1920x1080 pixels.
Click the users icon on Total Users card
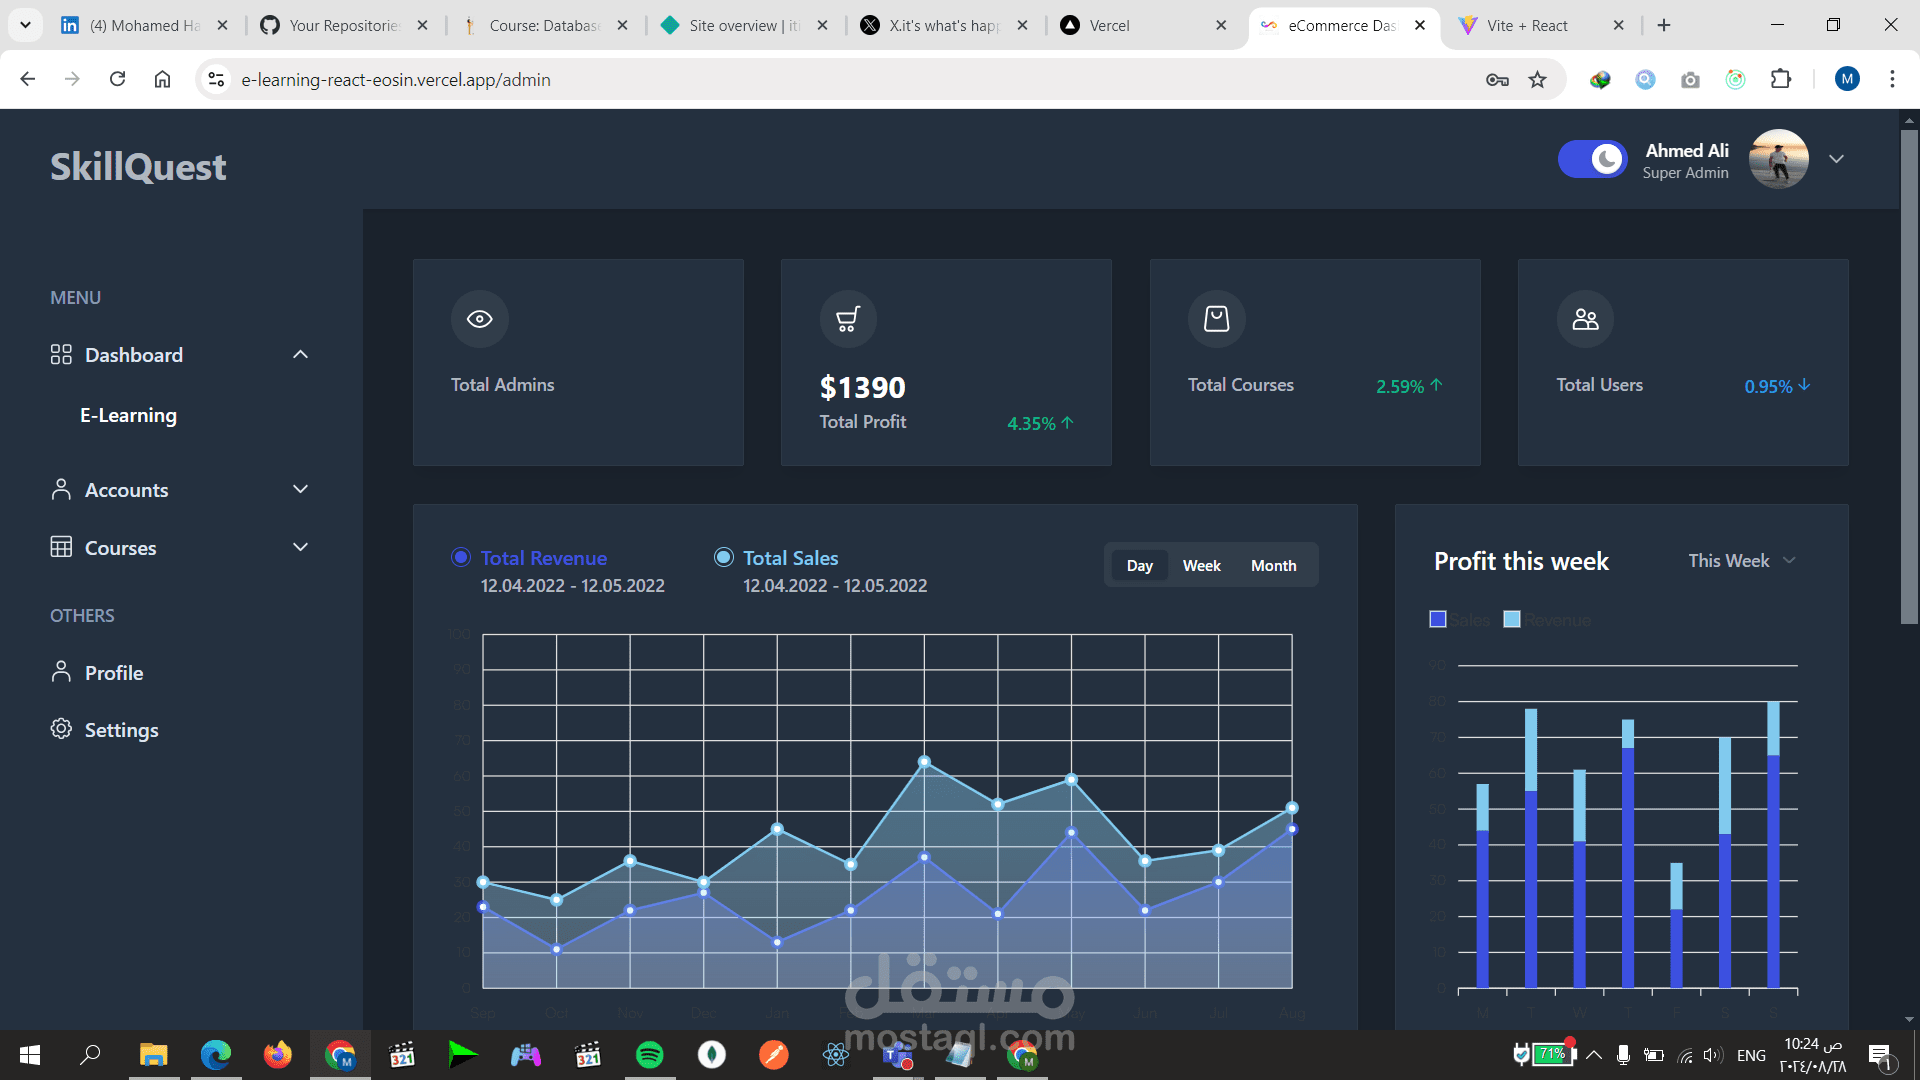click(1585, 319)
